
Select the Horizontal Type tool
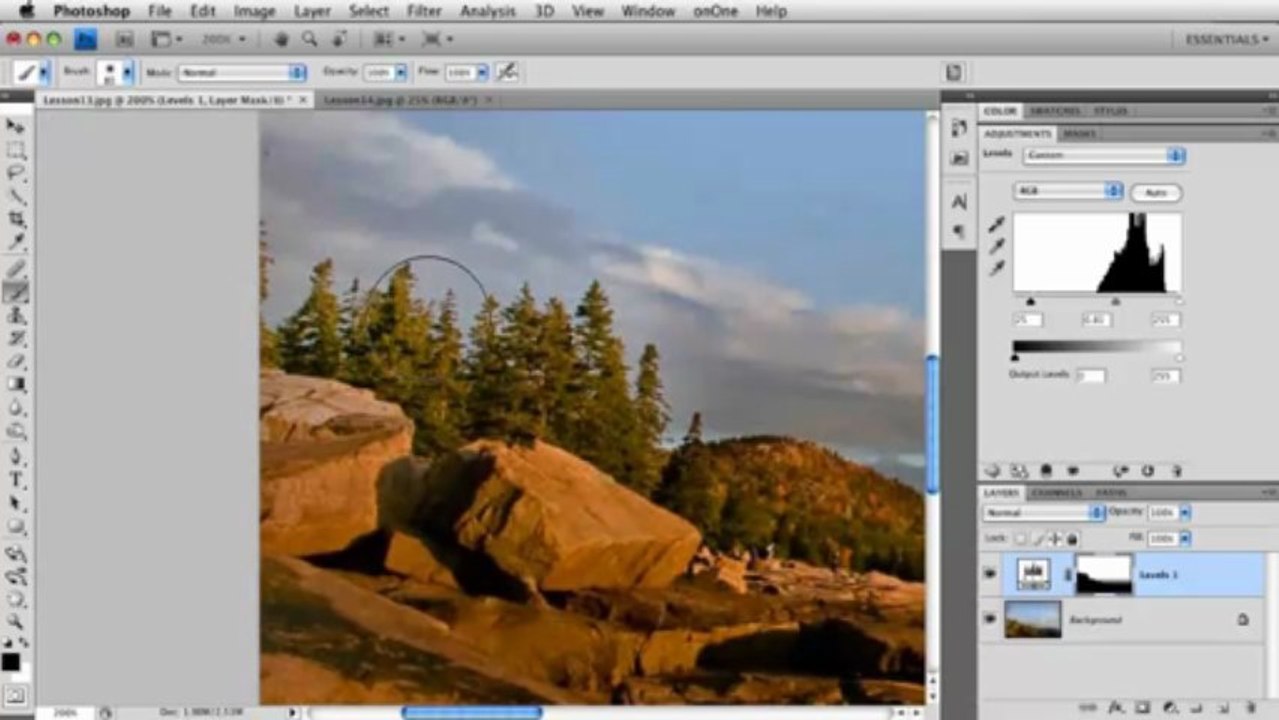click(15, 481)
